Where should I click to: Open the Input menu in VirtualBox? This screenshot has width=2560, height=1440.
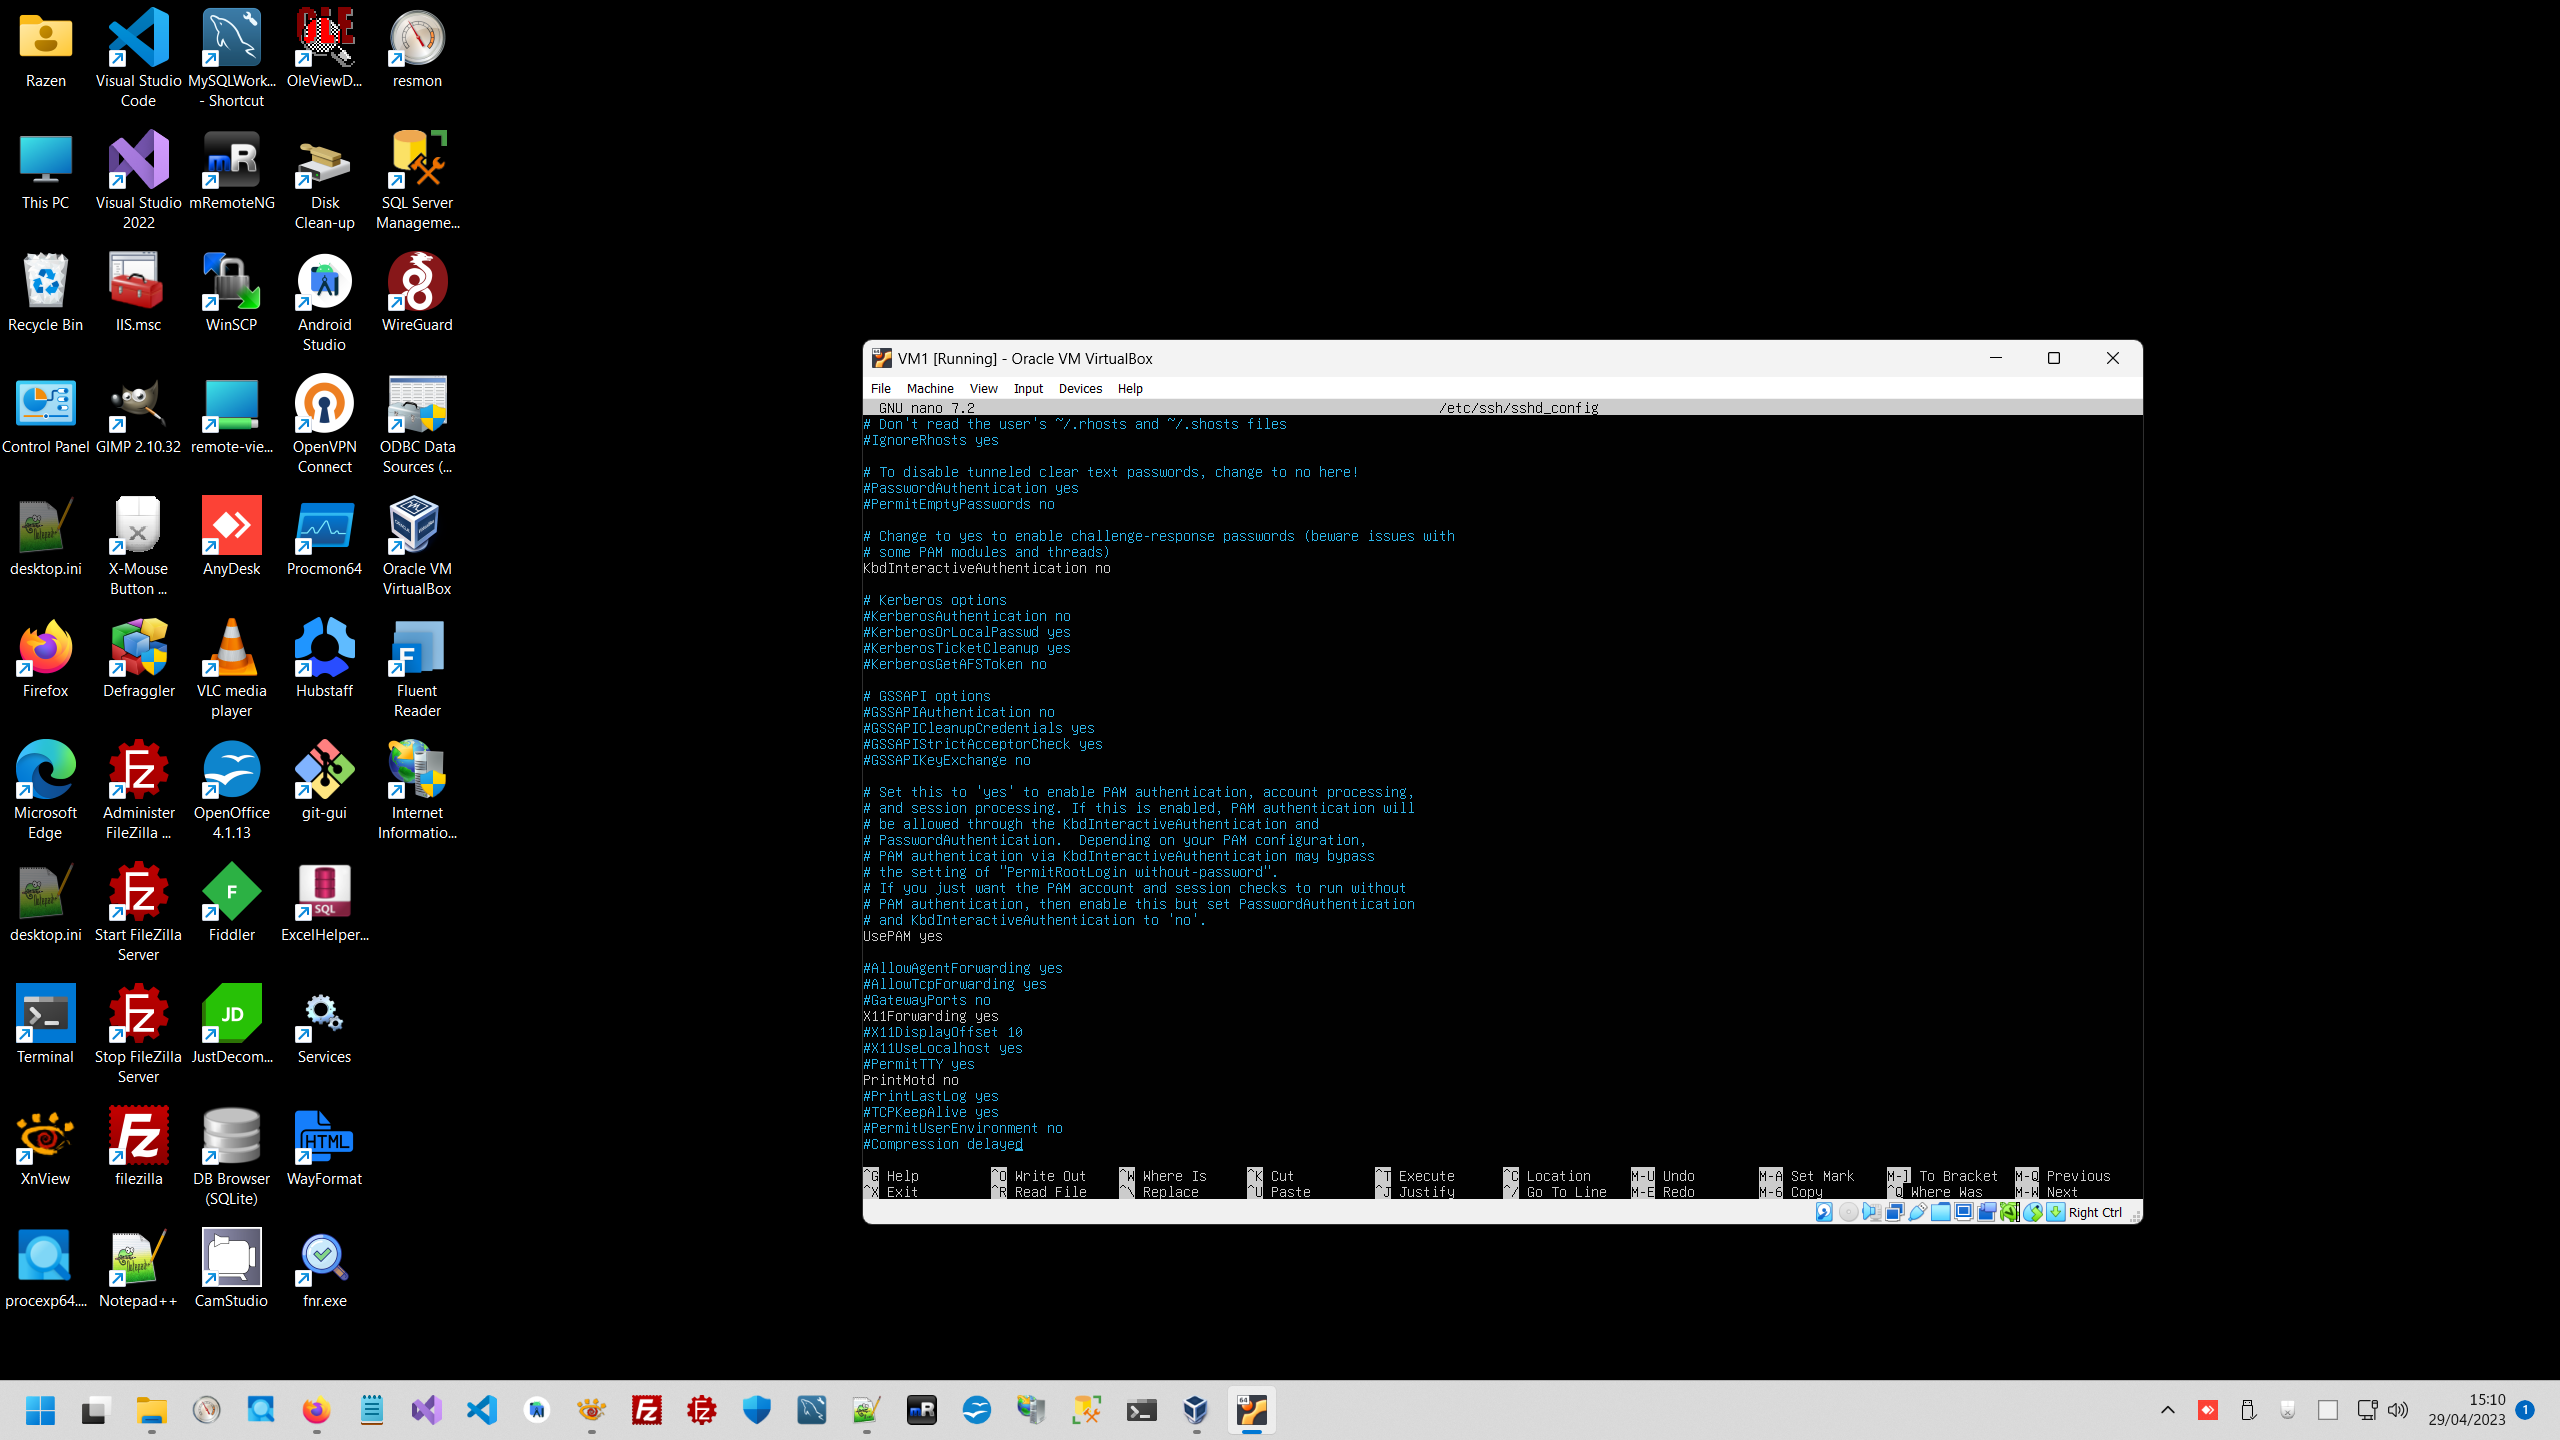(x=1028, y=388)
